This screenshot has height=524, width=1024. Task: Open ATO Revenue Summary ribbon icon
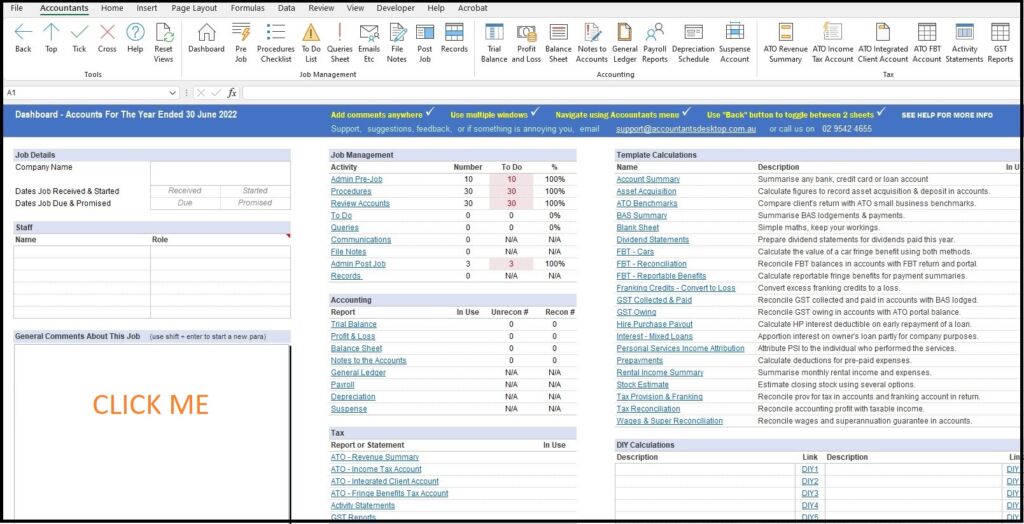(x=785, y=33)
